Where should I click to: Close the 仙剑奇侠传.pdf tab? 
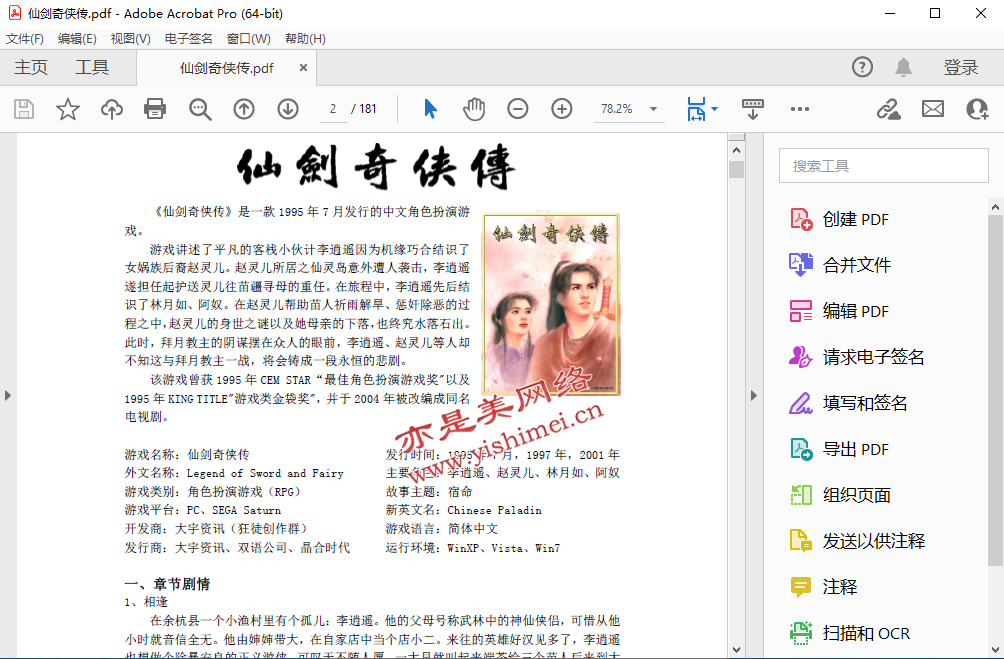(x=304, y=67)
